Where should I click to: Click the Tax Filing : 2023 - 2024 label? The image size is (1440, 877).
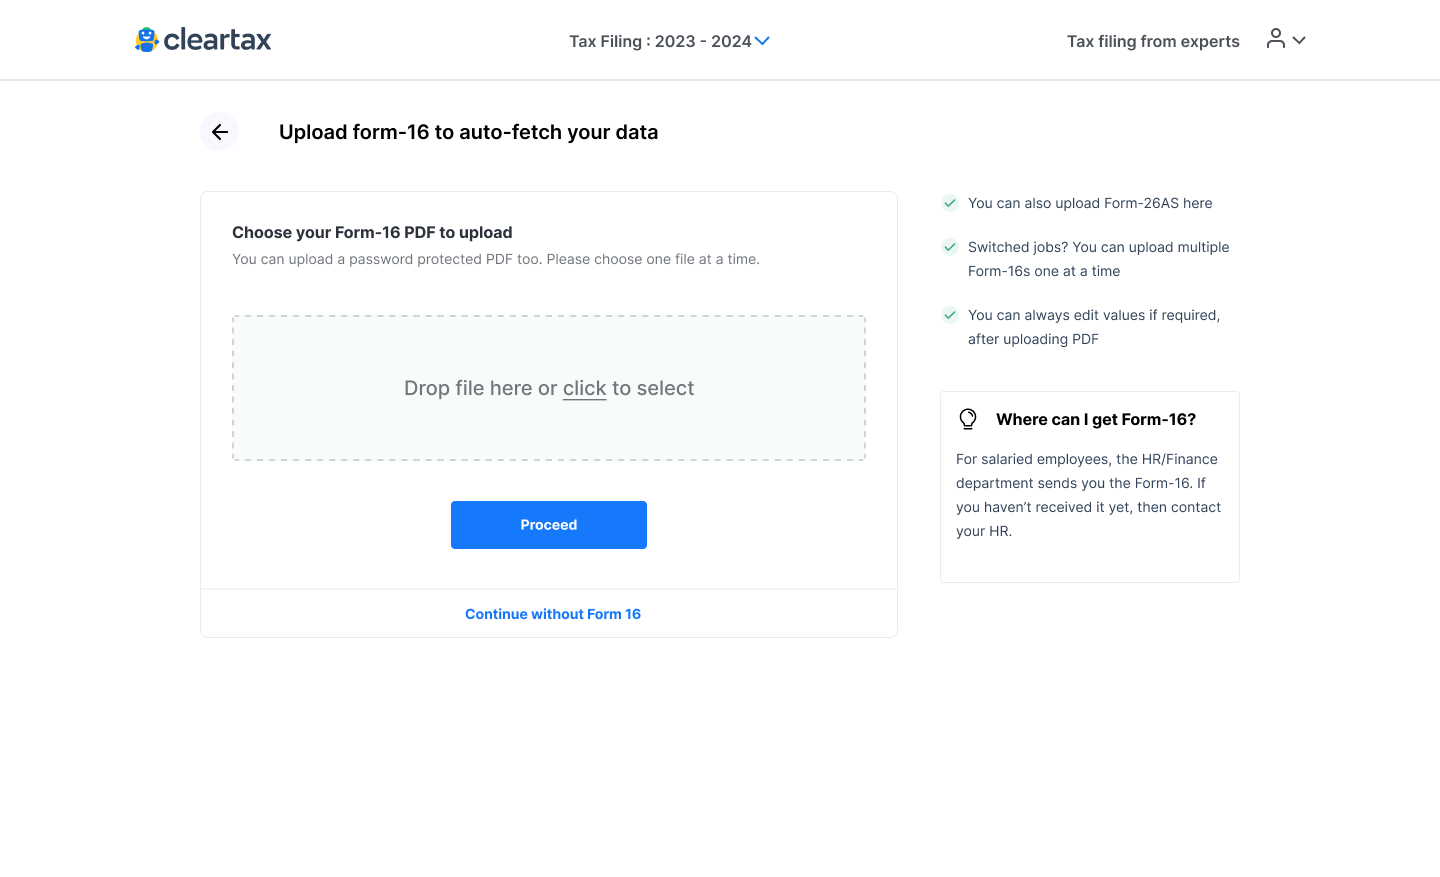coord(660,41)
